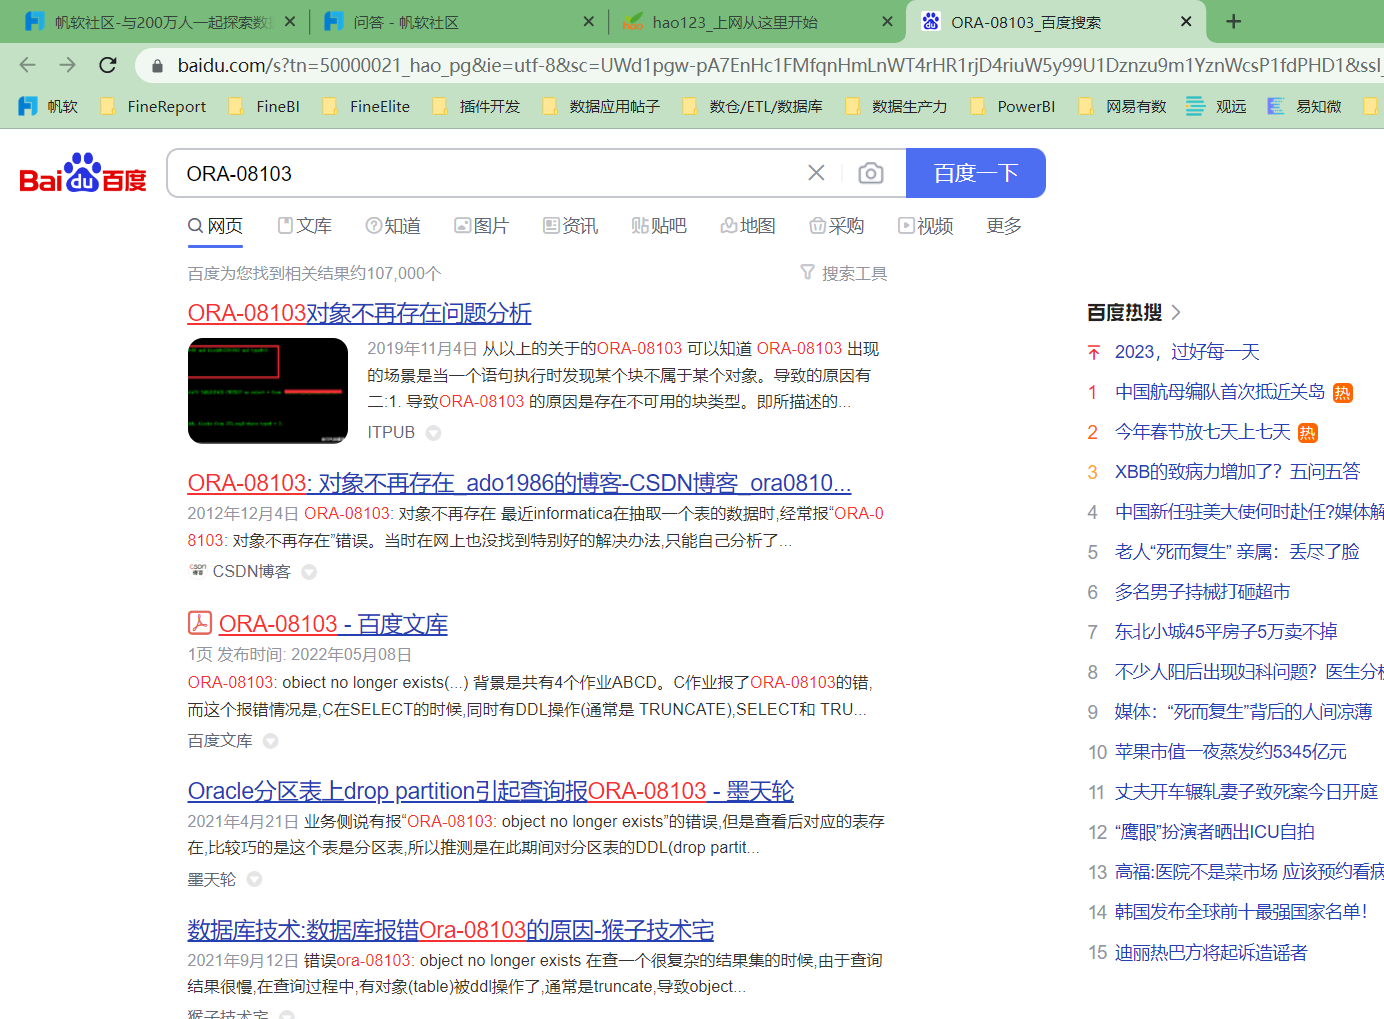Go forward with the browser forward arrow
The height and width of the screenshot is (1019, 1384).
67,65
